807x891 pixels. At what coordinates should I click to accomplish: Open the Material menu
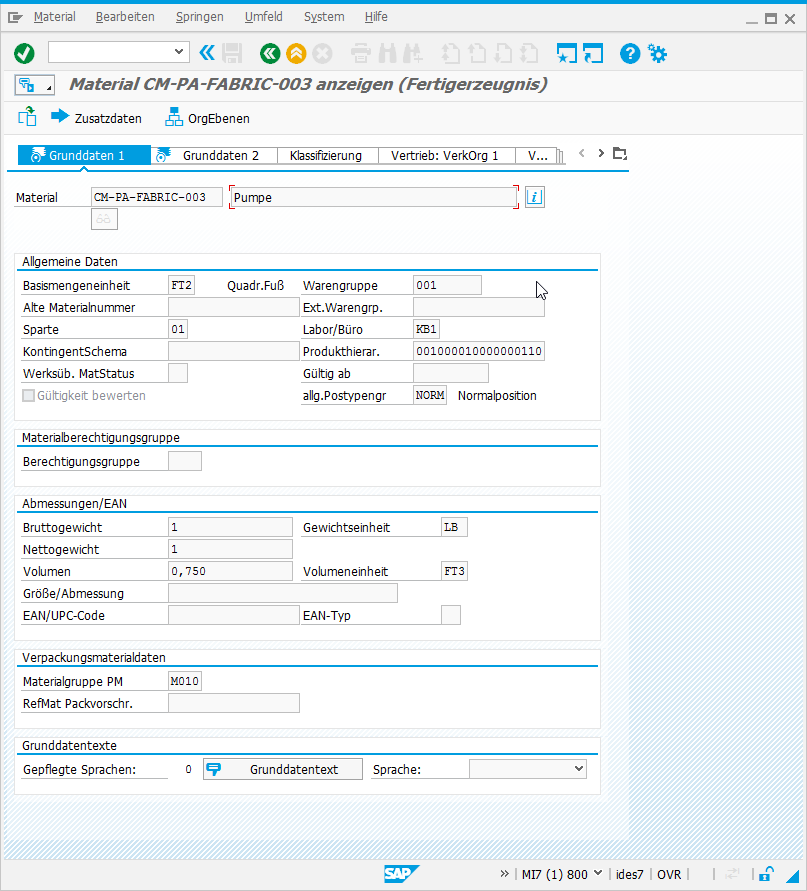click(55, 17)
